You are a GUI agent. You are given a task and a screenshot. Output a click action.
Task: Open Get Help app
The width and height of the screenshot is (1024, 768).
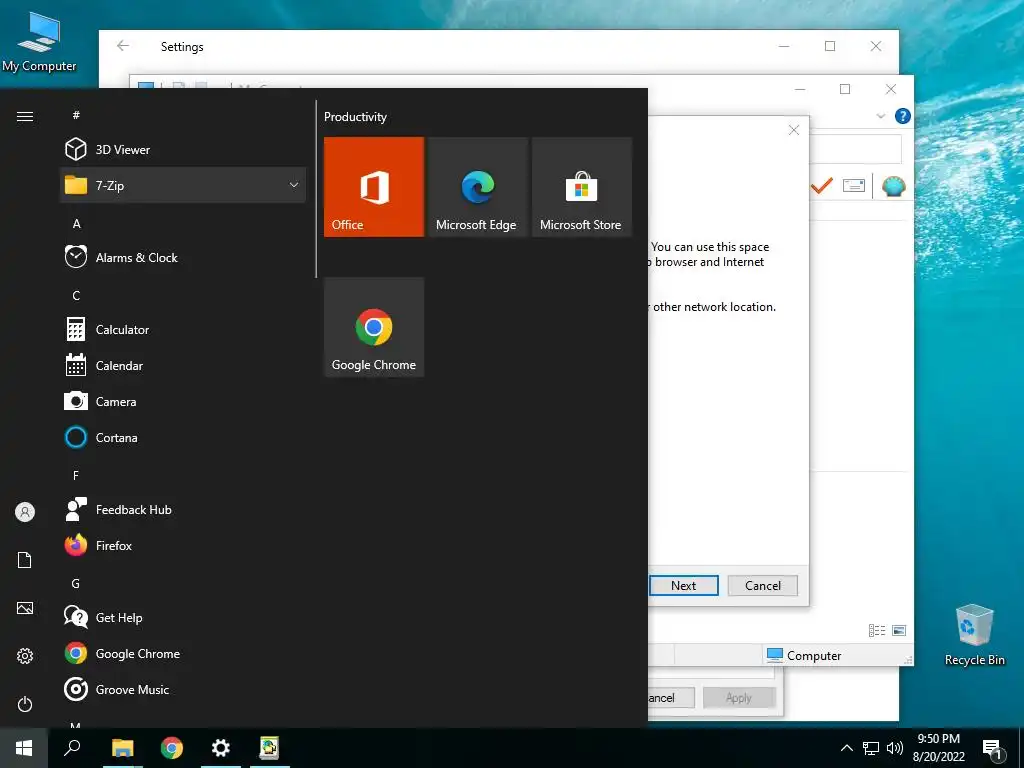[183, 617]
